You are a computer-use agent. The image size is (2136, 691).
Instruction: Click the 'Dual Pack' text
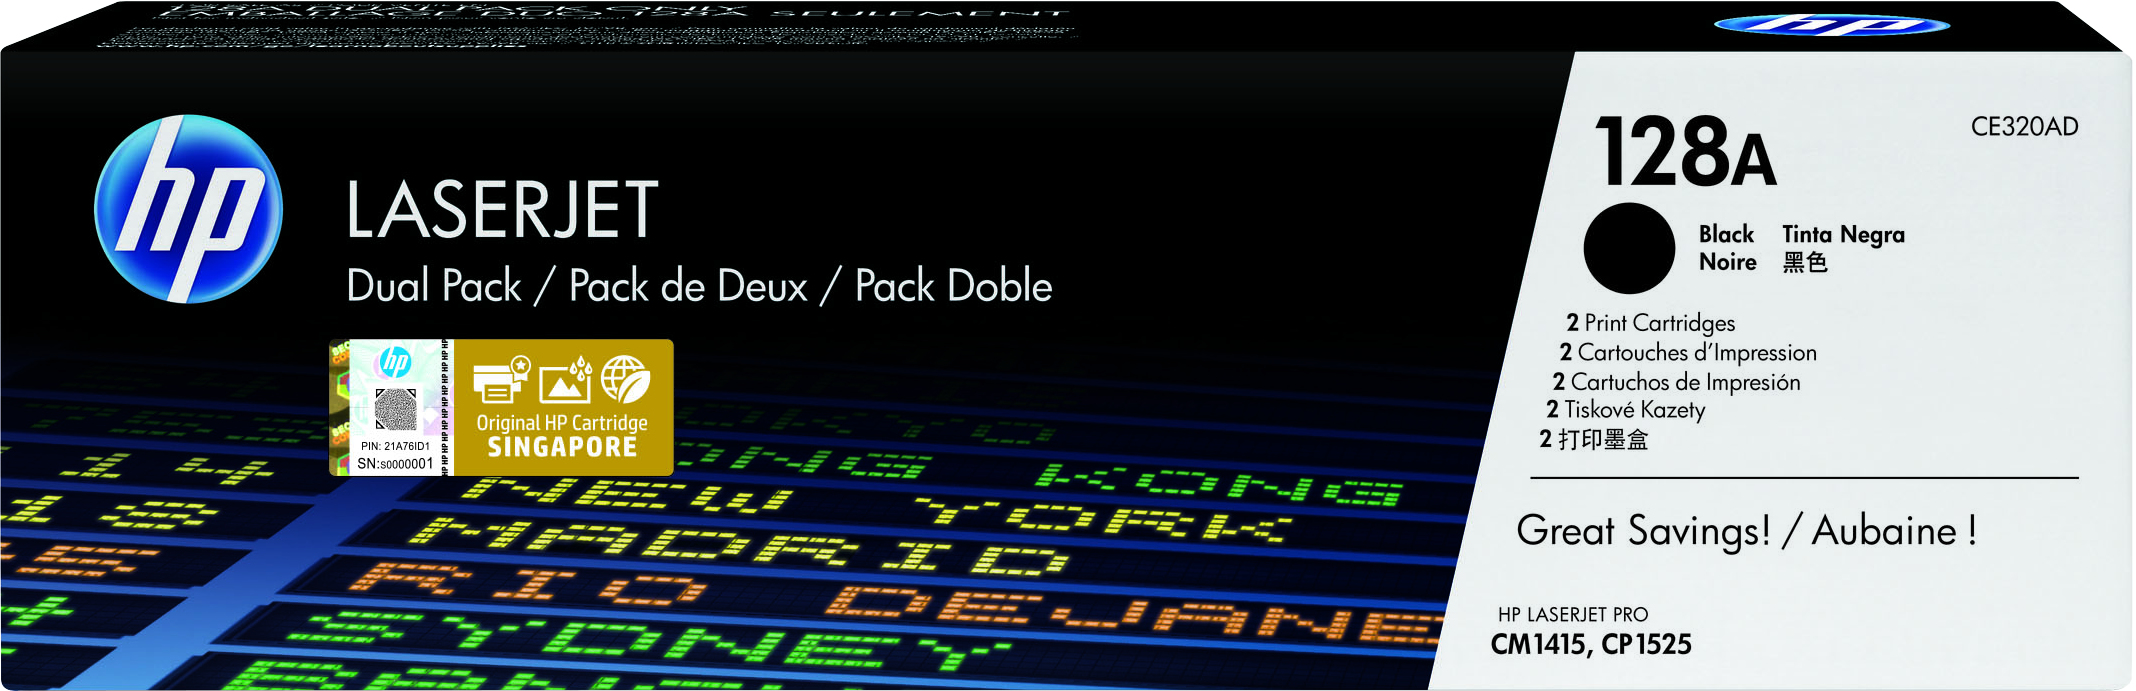click(x=433, y=286)
